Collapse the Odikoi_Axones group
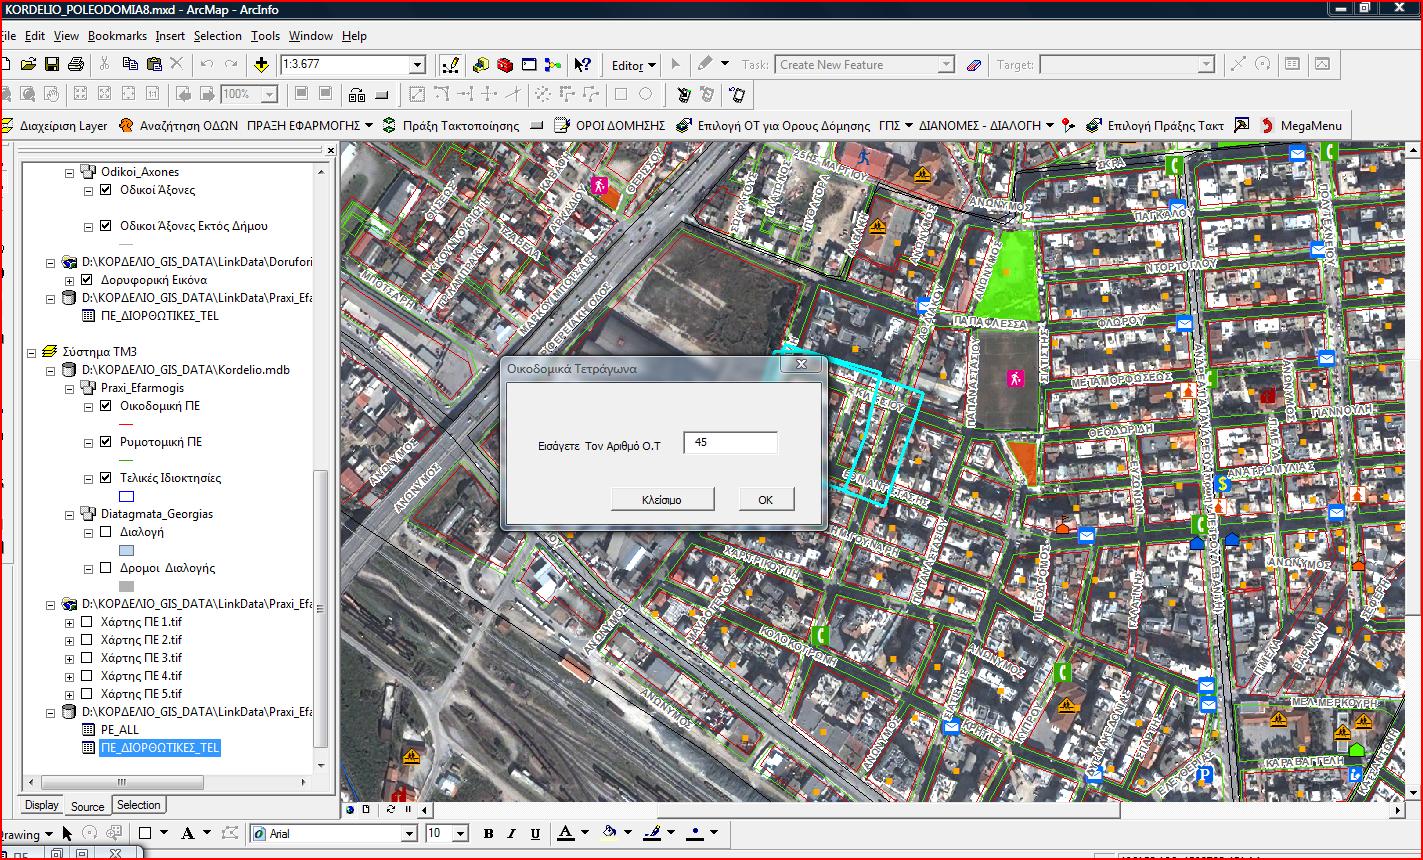1423x860 pixels. pos(69,172)
